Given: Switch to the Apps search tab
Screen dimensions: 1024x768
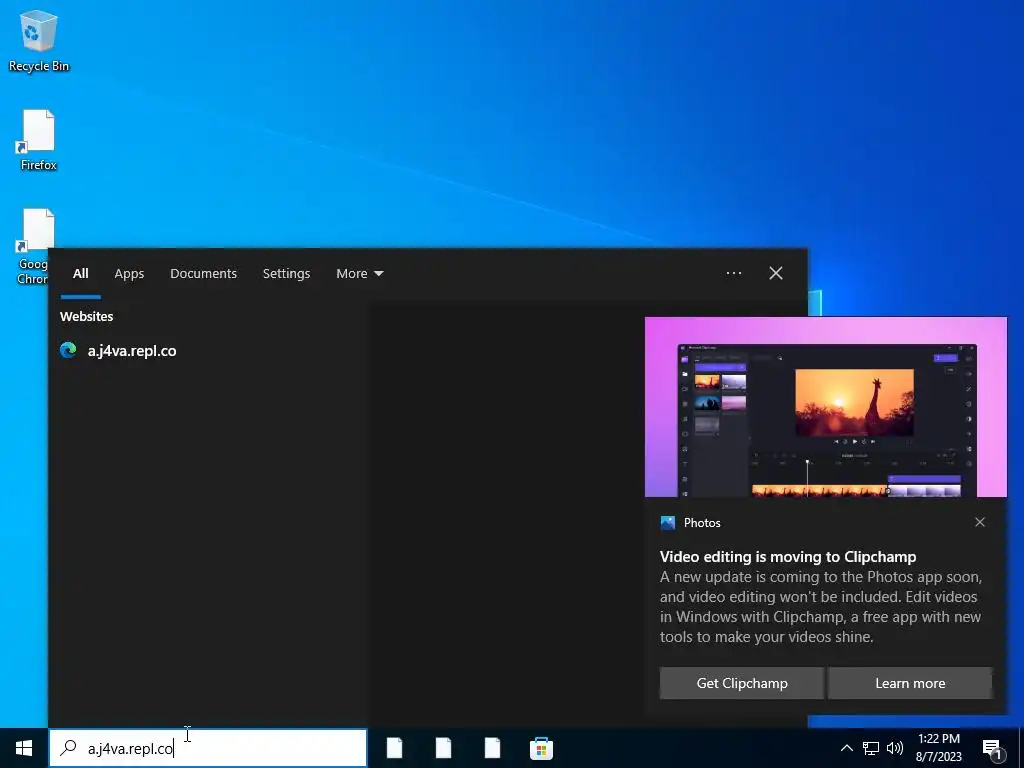Looking at the screenshot, I should 129,274.
